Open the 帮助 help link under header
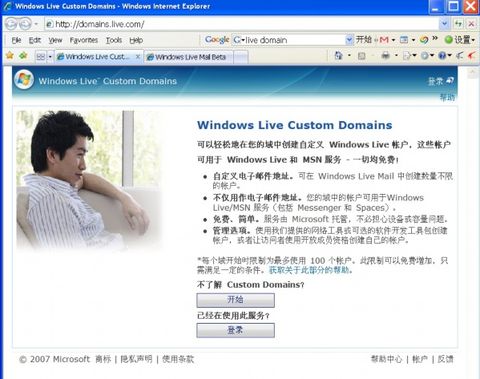The width and height of the screenshot is (480, 379). point(447,97)
